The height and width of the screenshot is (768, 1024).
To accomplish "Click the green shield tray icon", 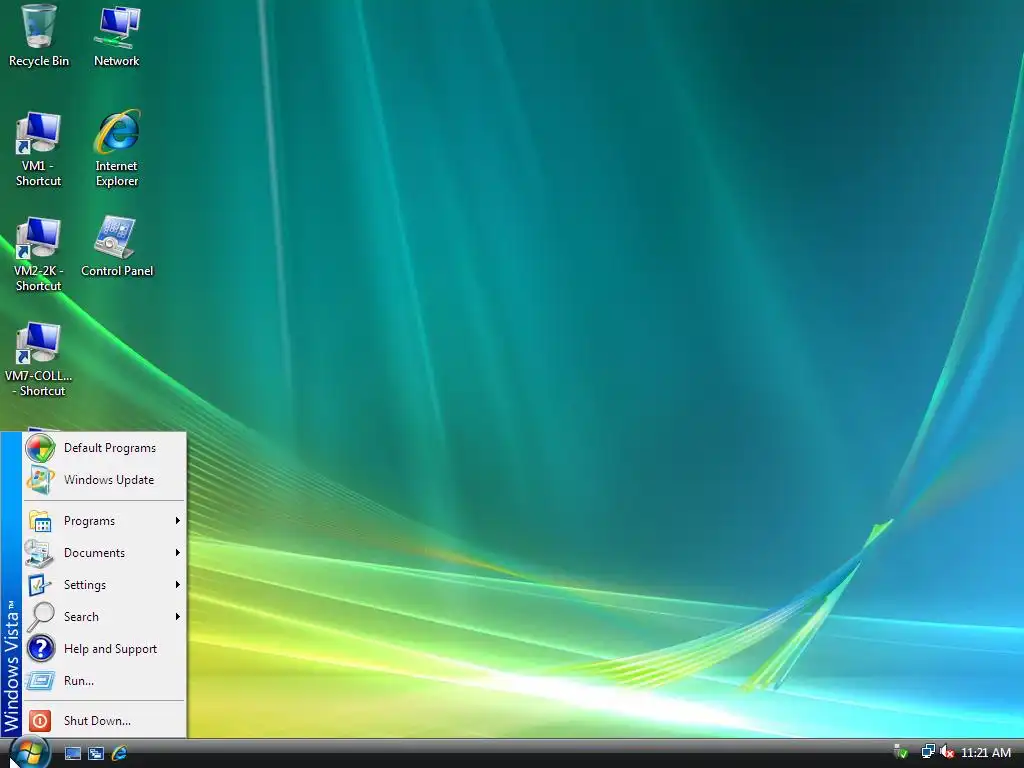I will [x=901, y=752].
